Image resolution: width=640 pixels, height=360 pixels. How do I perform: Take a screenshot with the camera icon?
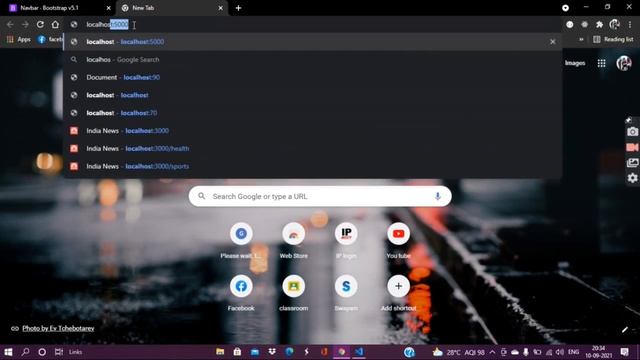[632, 131]
